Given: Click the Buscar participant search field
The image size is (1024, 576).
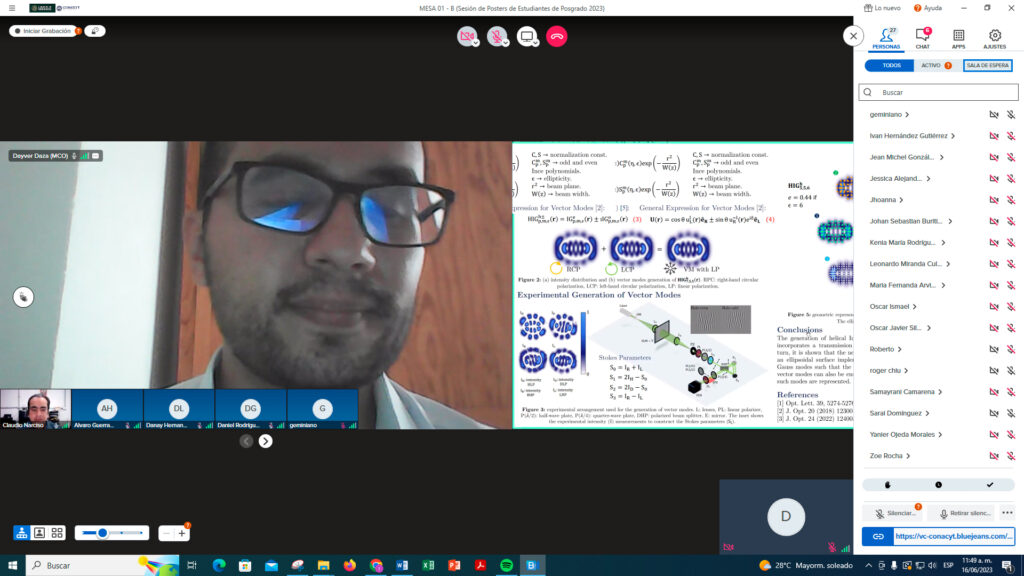Looking at the screenshot, I should [x=938, y=92].
